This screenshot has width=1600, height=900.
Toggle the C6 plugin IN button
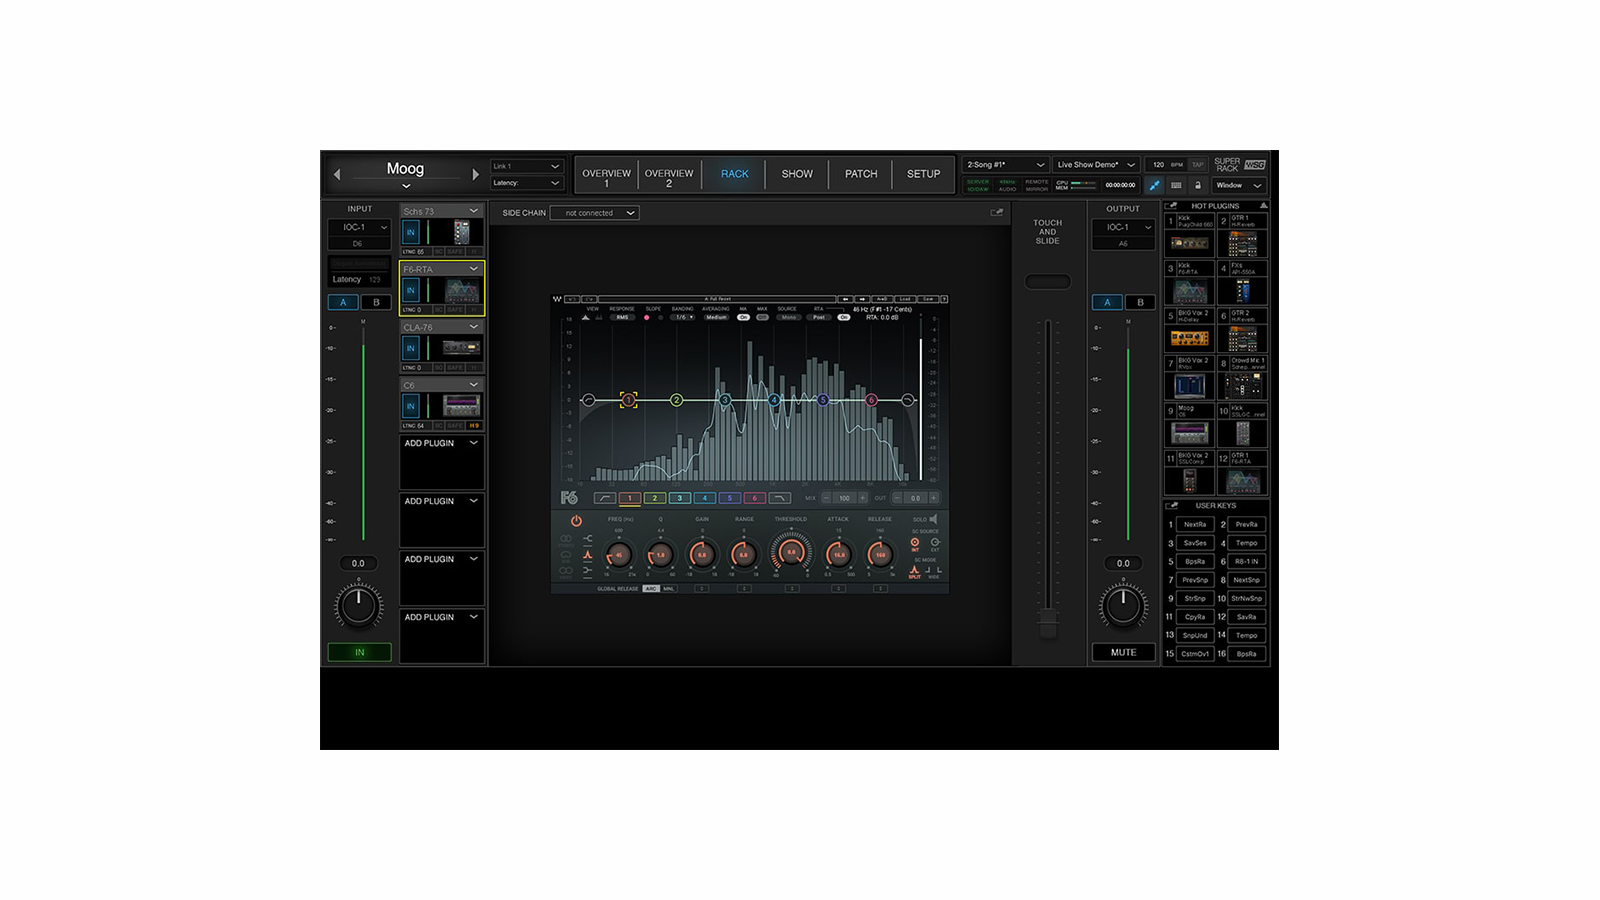tap(410, 406)
